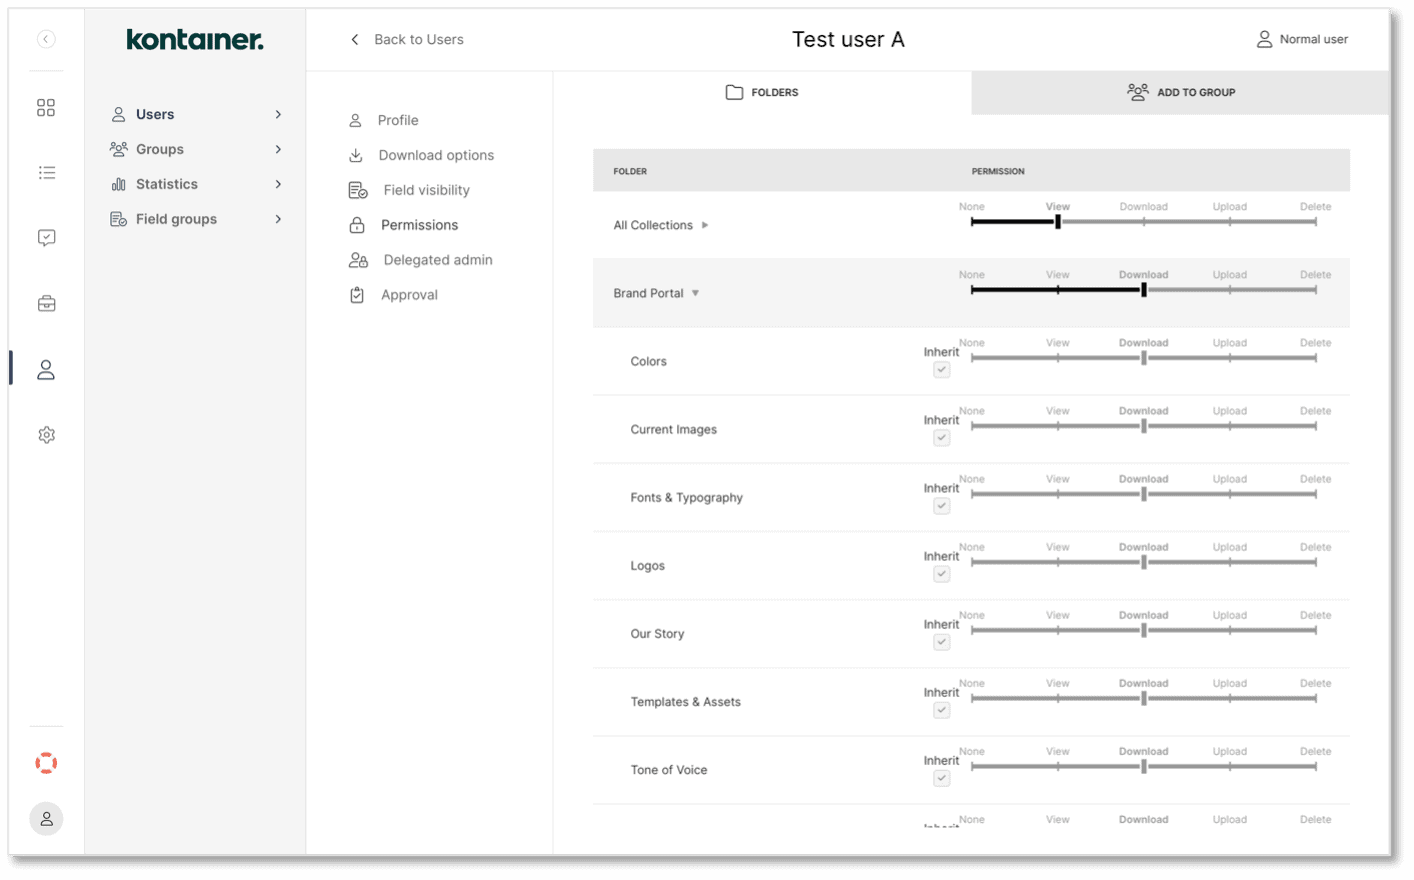Switch to the ADD TO GROUP tab
The image size is (1414, 880).
(1181, 92)
